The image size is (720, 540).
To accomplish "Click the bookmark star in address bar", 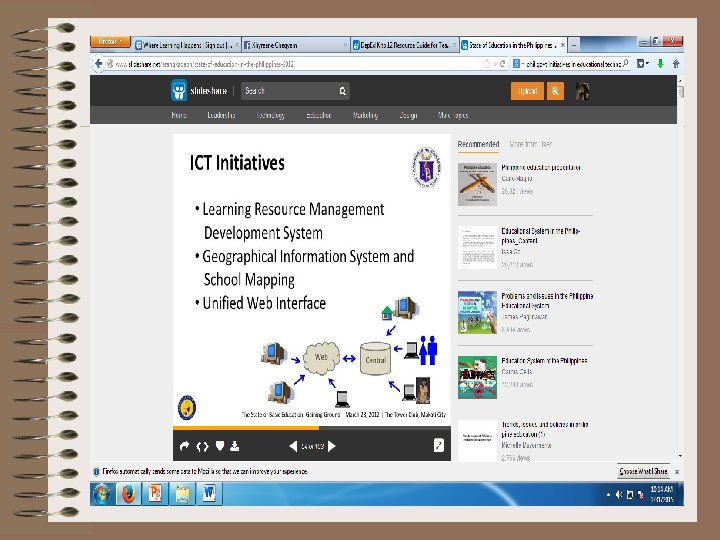I will pyautogui.click(x=487, y=64).
